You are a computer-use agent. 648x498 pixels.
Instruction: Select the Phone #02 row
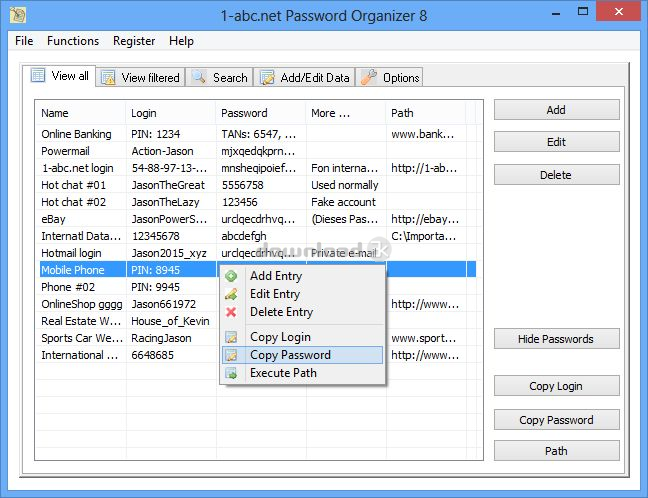(x=258, y=287)
